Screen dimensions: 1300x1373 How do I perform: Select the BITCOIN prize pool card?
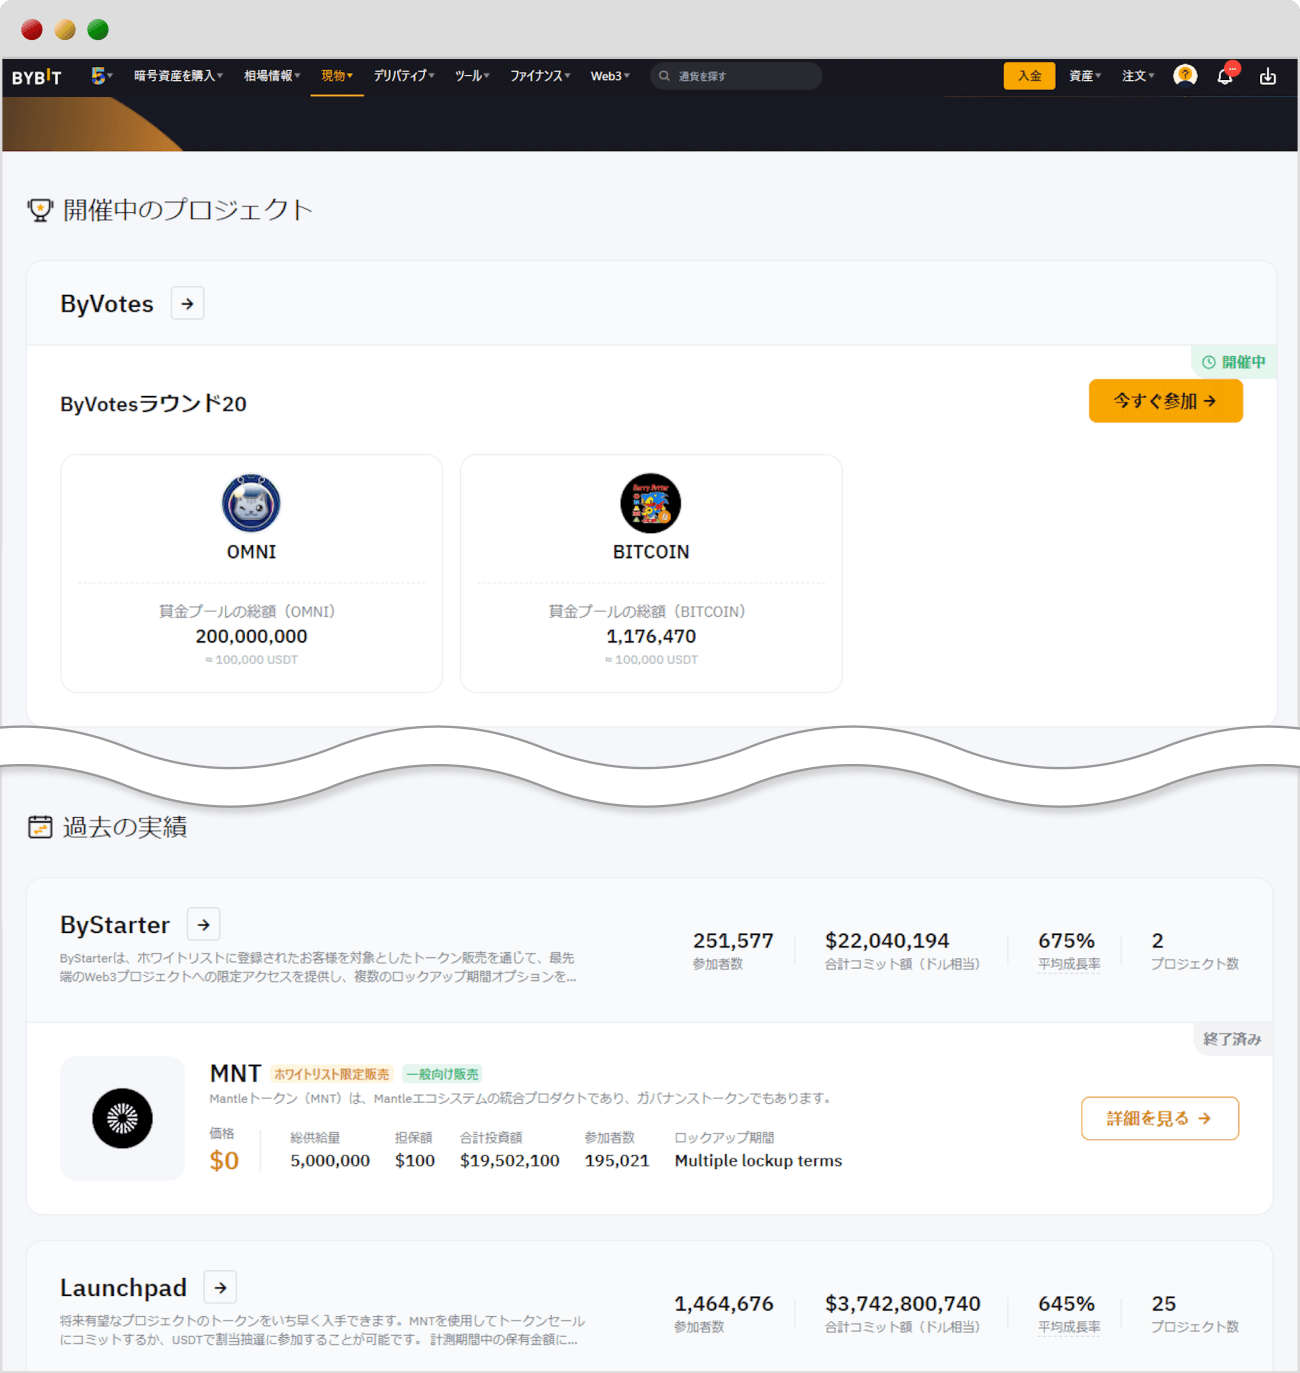651,573
